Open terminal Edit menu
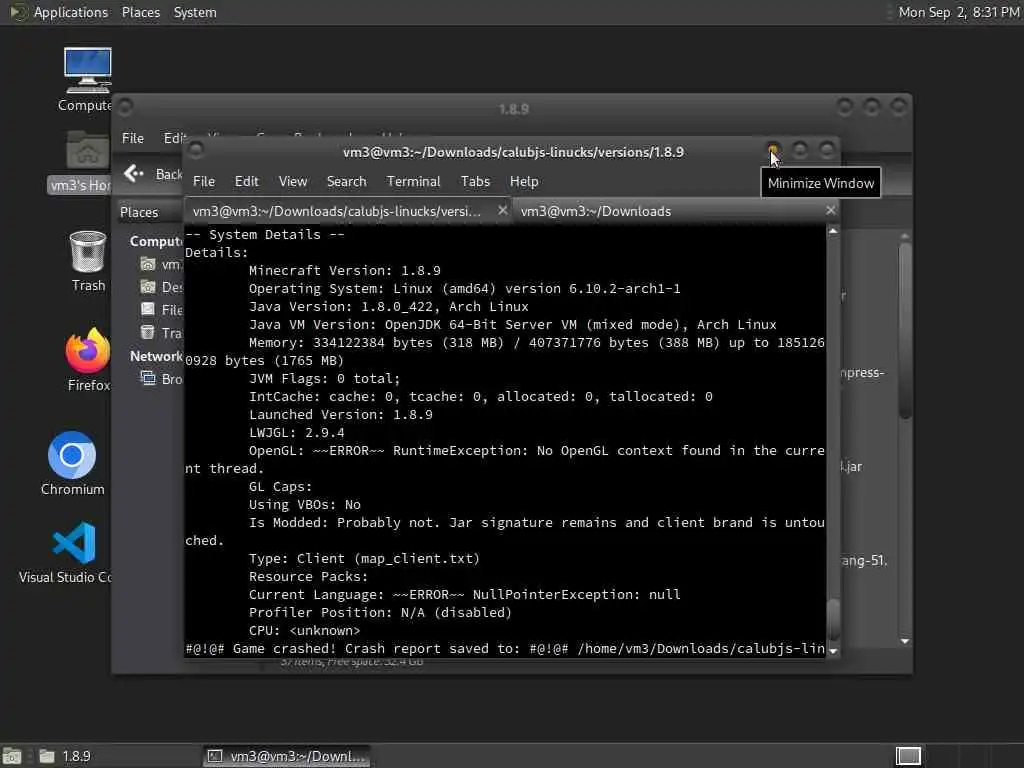The image size is (1024, 768). coord(246,182)
